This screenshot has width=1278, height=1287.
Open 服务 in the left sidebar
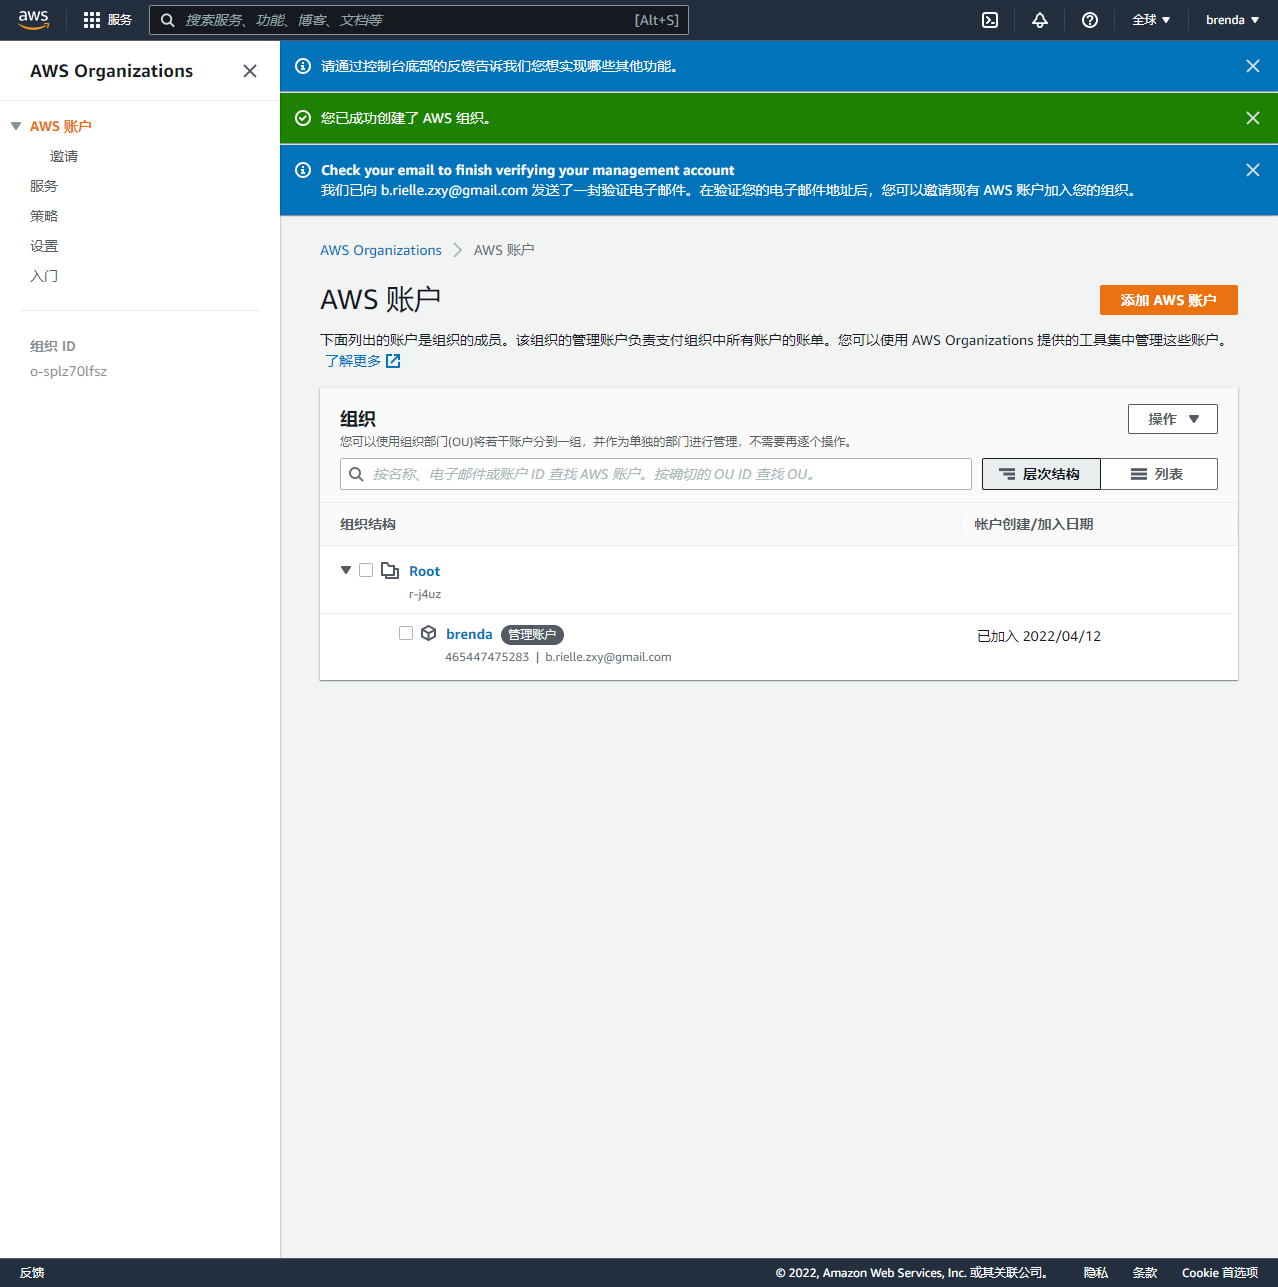(44, 186)
